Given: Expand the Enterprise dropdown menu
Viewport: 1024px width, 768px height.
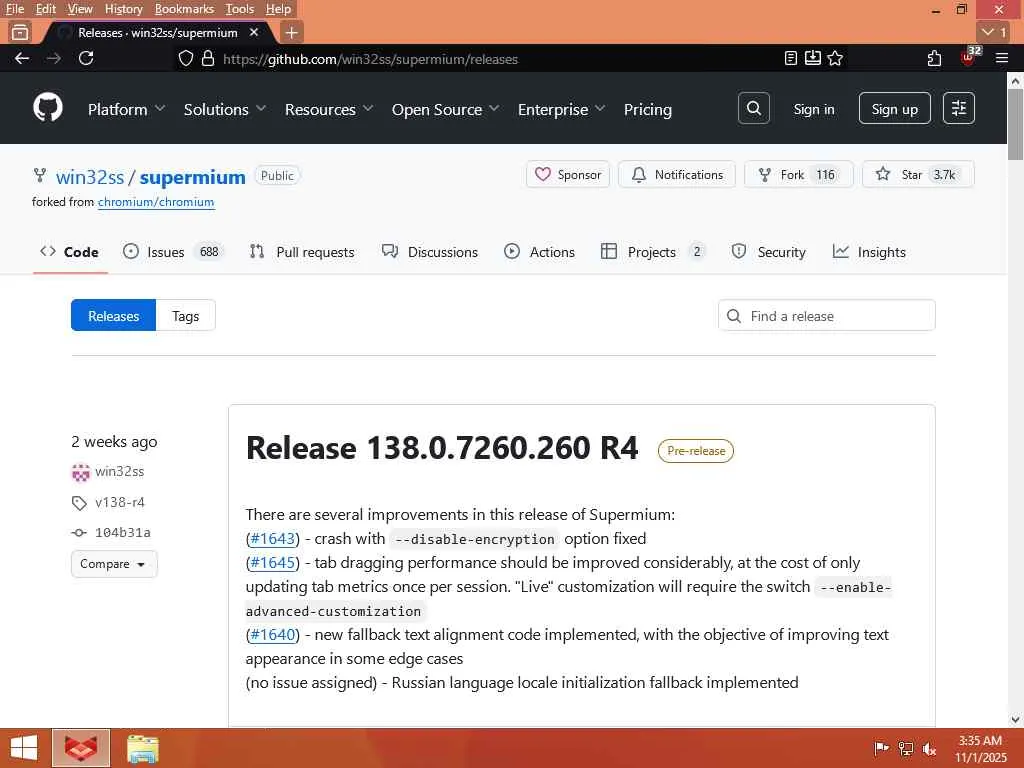Looking at the screenshot, I should coord(562,110).
